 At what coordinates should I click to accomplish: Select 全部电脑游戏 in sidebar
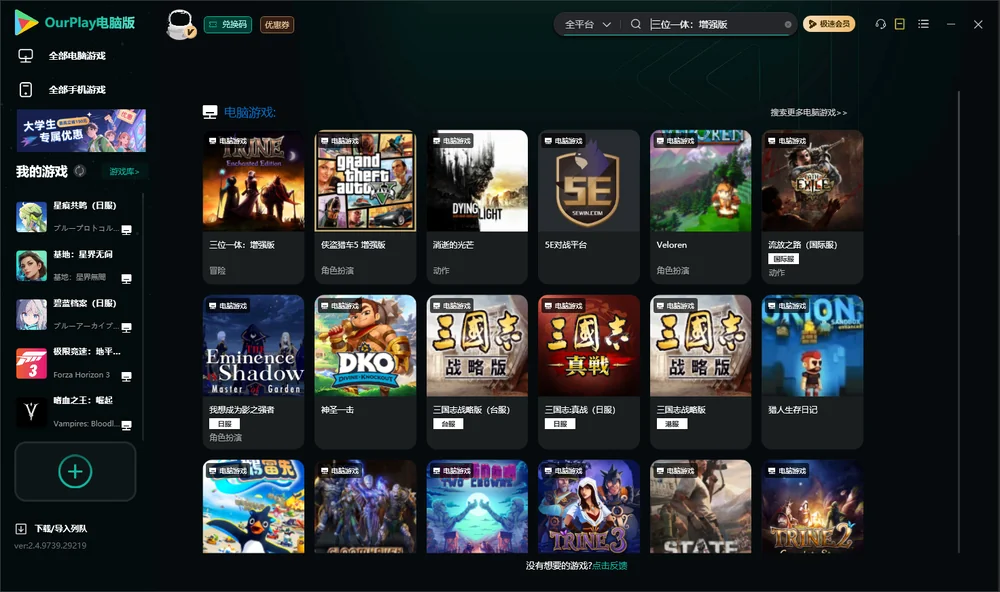[x=77, y=56]
